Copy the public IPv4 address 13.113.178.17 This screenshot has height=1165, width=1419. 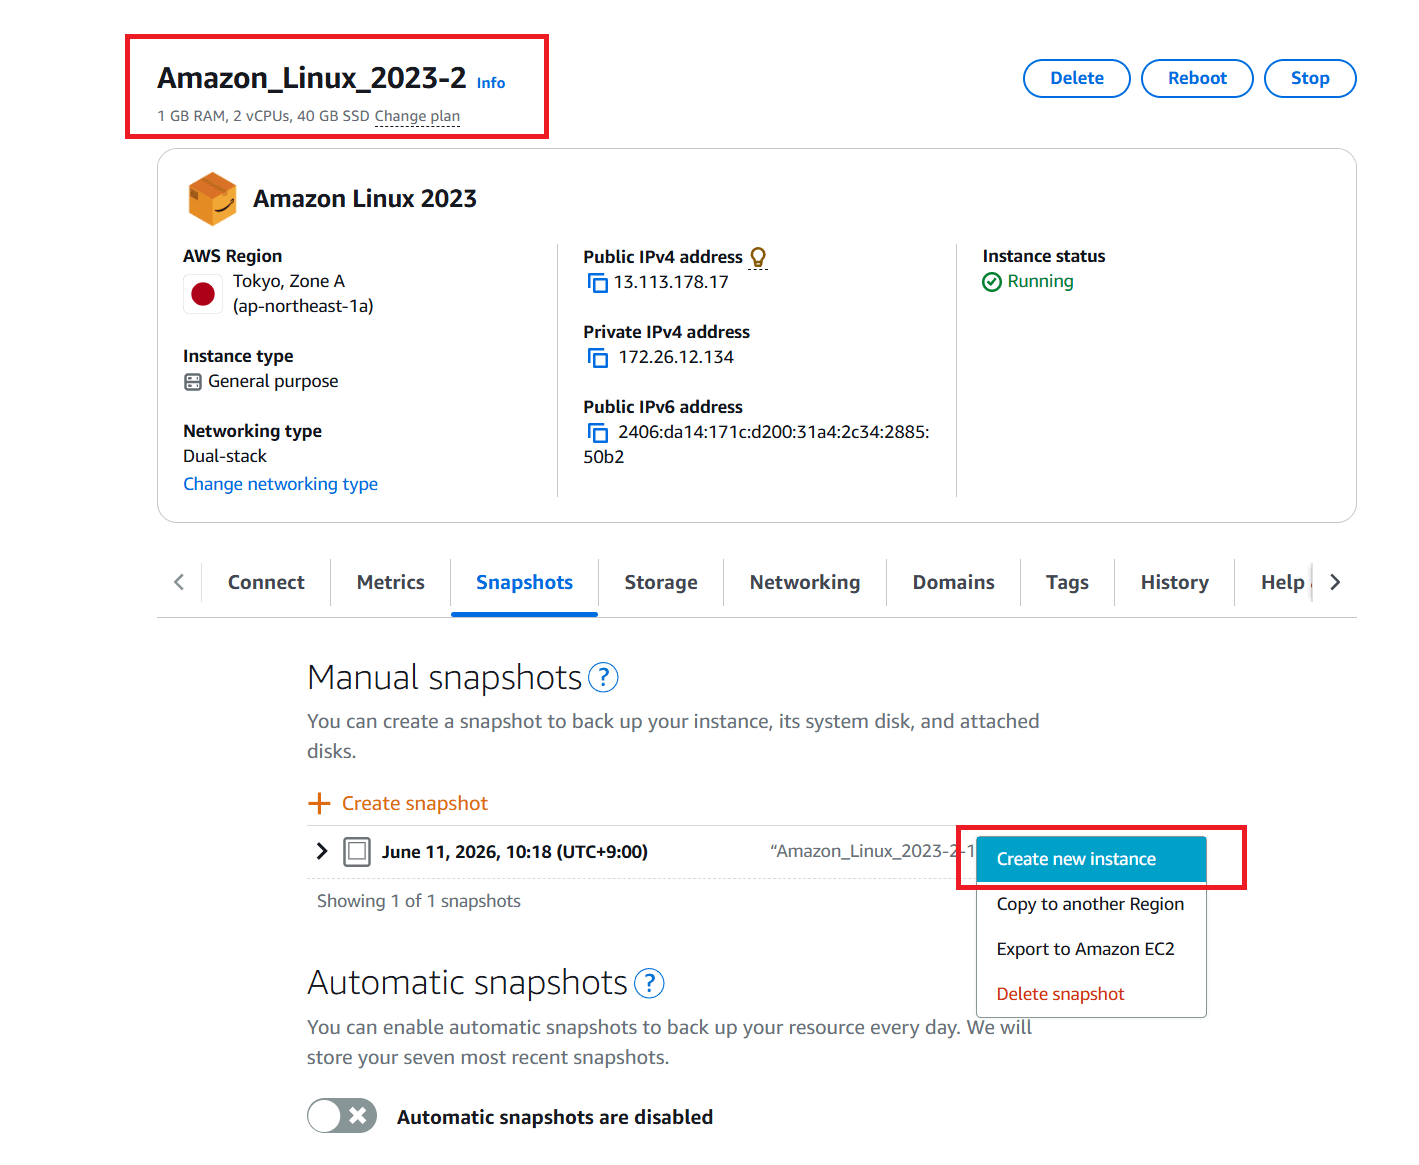[598, 283]
